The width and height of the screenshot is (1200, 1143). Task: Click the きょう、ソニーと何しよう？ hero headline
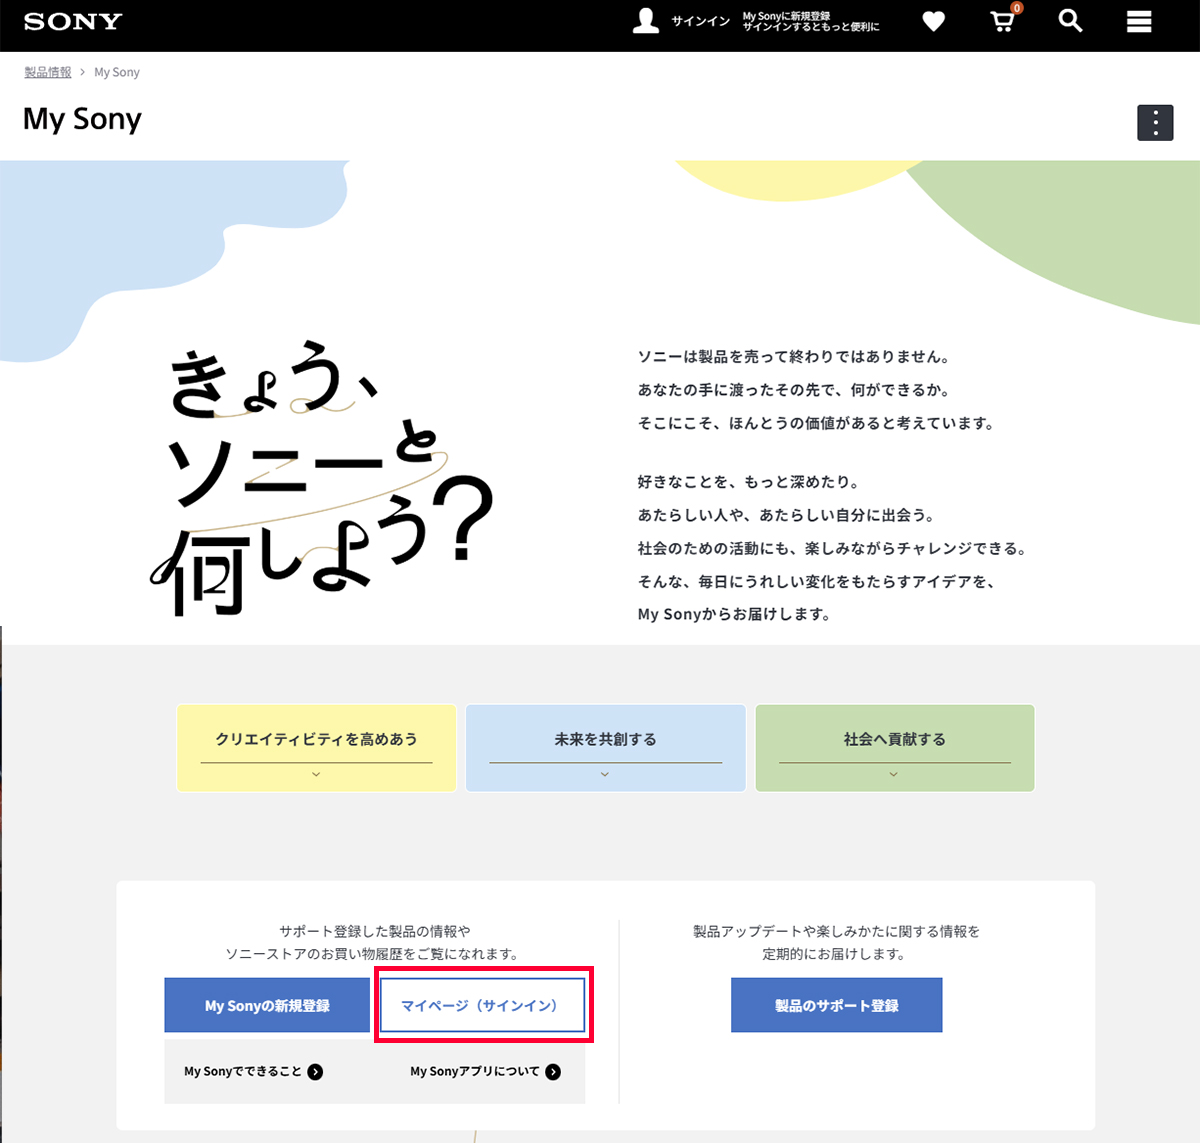coord(323,478)
